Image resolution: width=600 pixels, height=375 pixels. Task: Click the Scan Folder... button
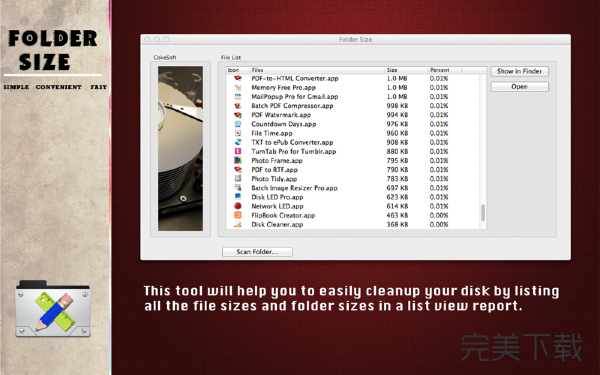click(257, 252)
